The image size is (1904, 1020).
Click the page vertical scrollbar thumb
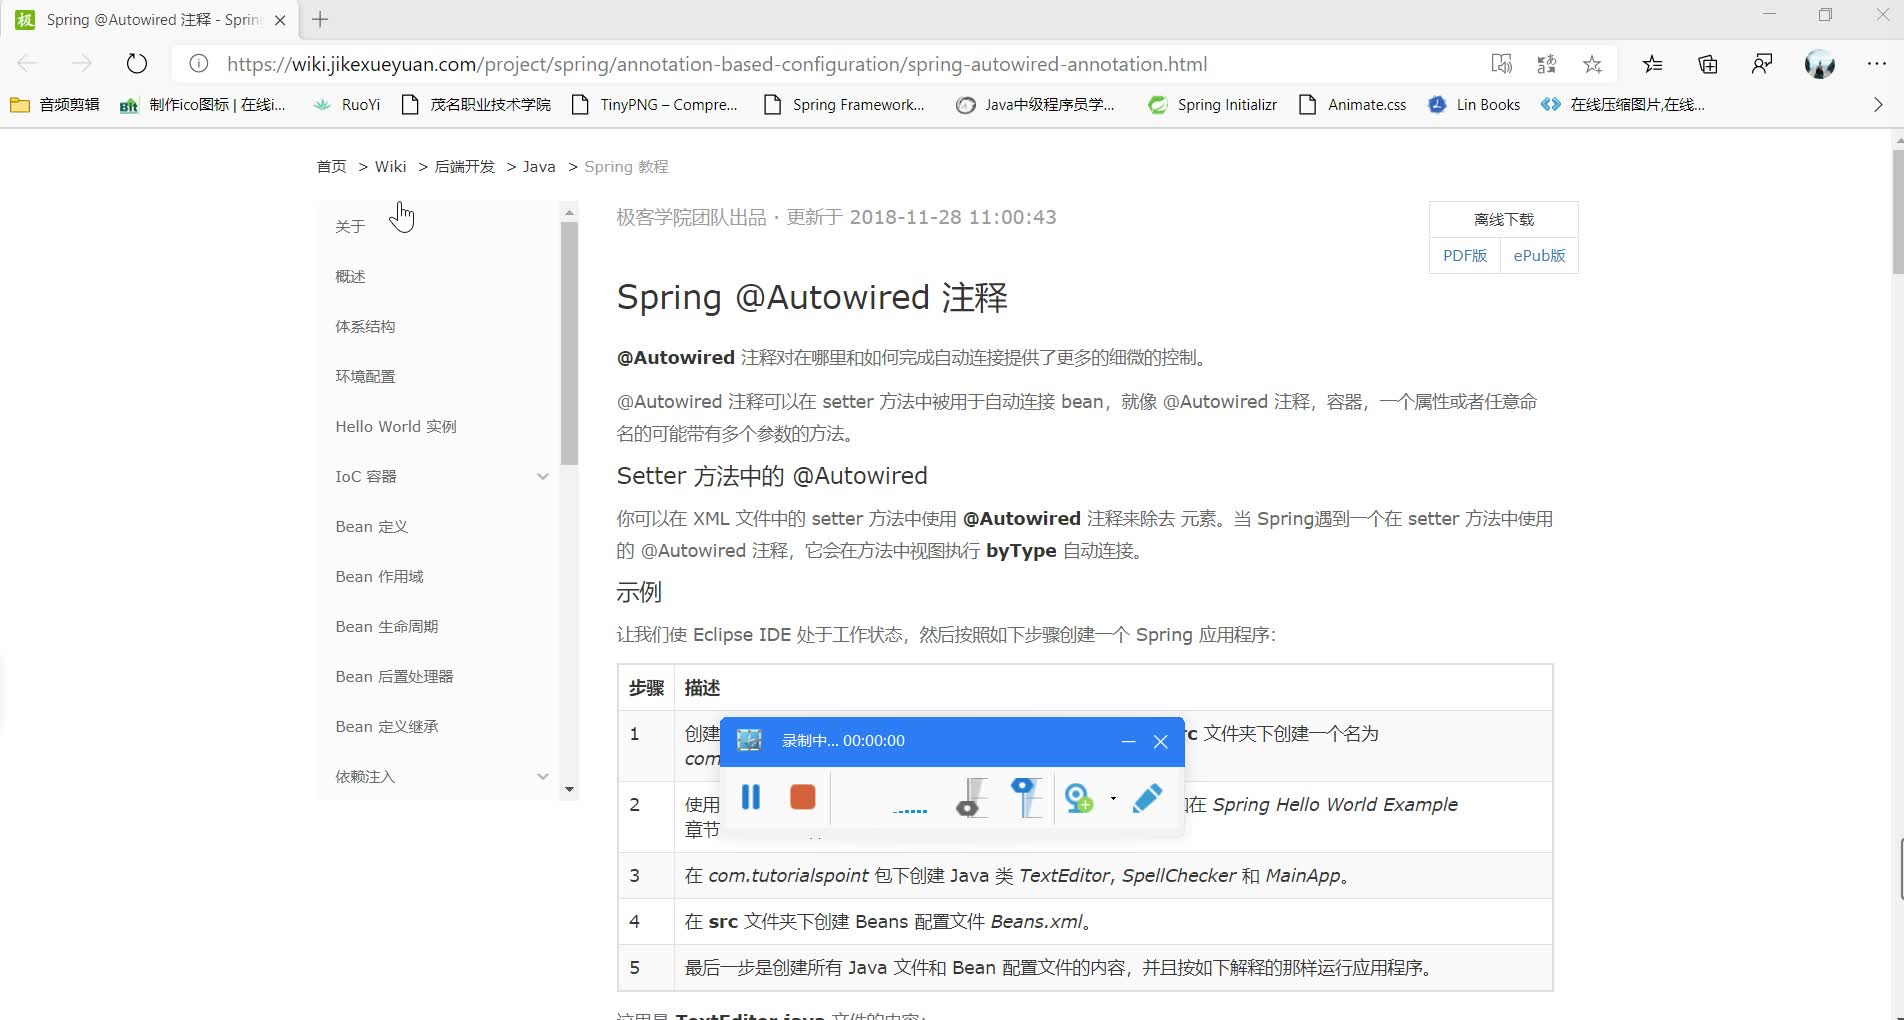coord(1897,212)
